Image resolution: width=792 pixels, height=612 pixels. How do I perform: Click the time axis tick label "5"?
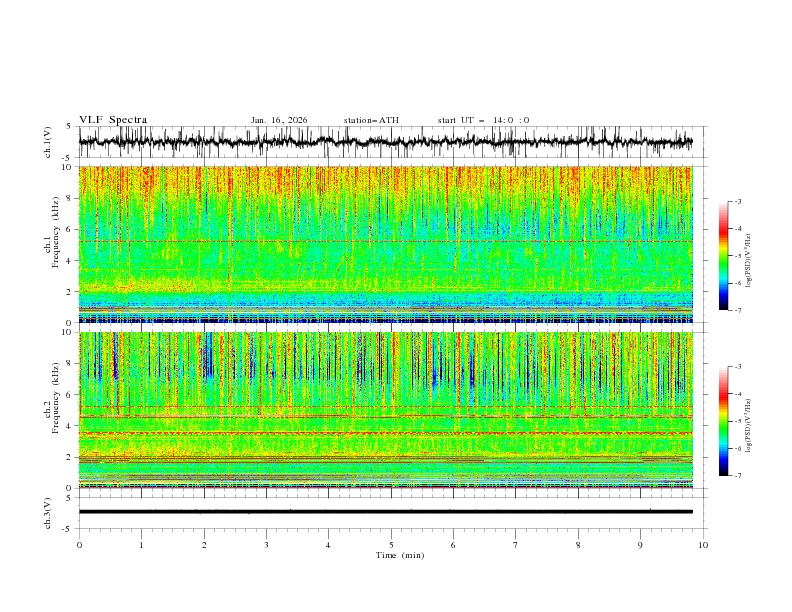click(391, 545)
